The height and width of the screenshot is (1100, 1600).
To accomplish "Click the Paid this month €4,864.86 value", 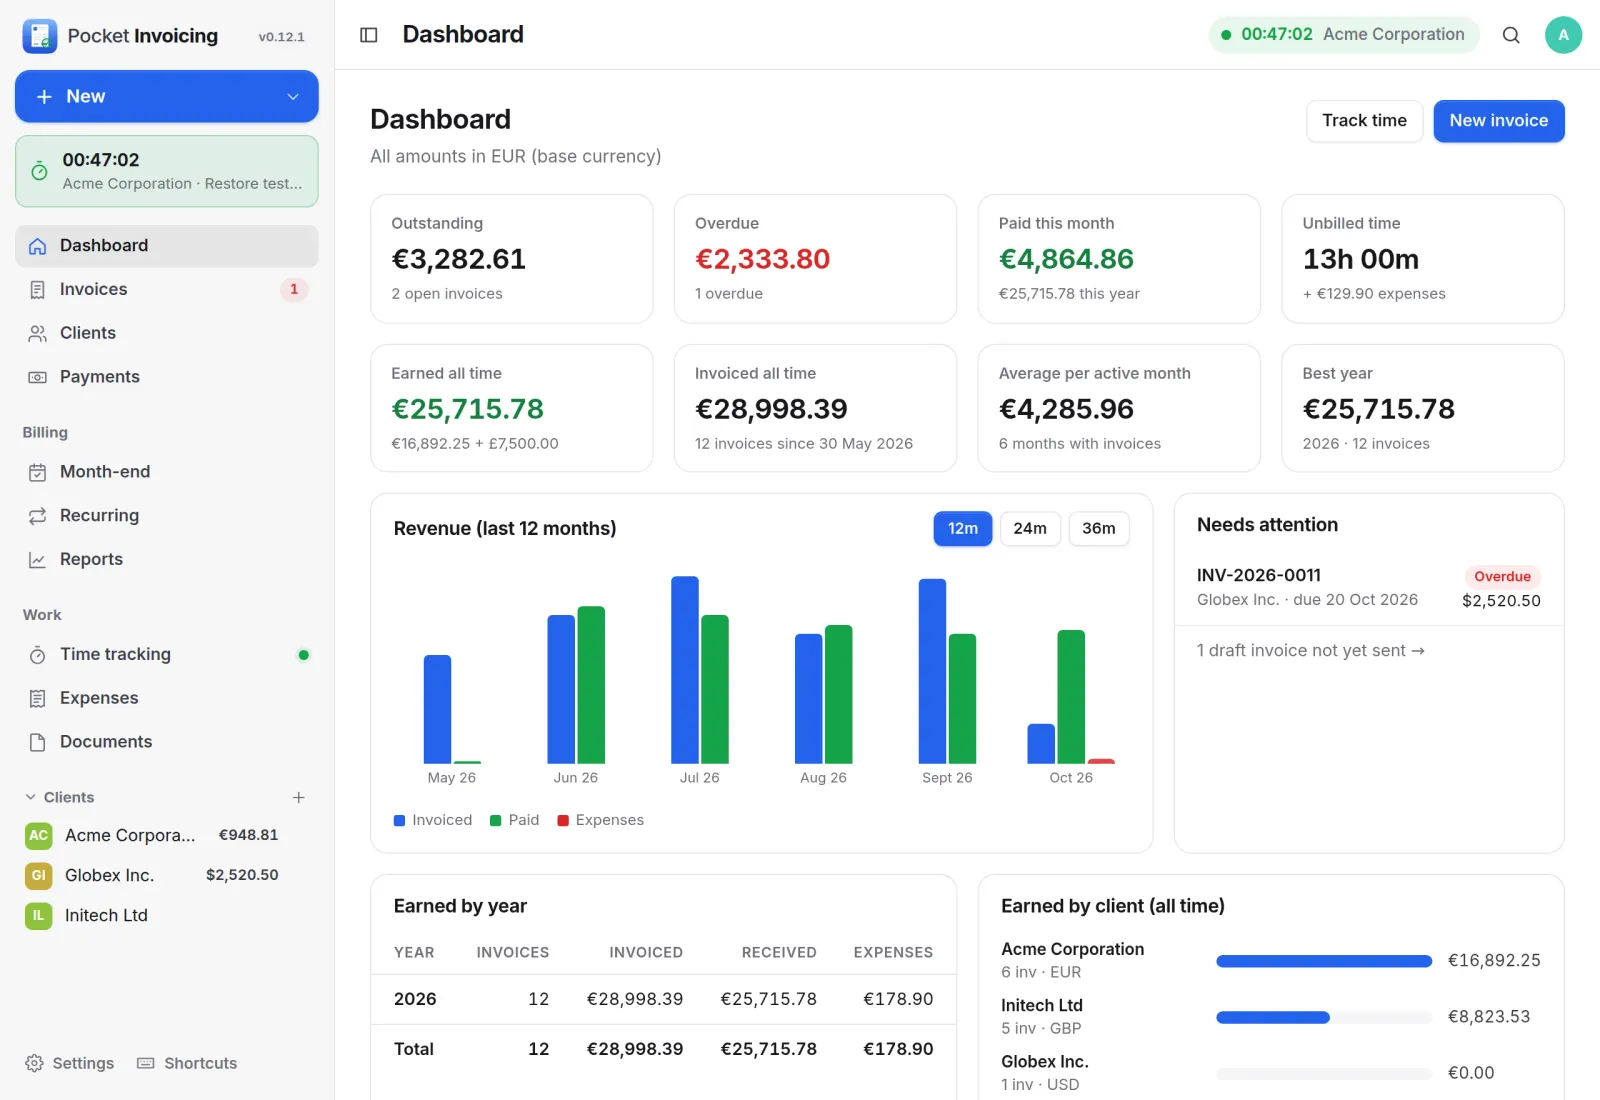I will point(1066,259).
